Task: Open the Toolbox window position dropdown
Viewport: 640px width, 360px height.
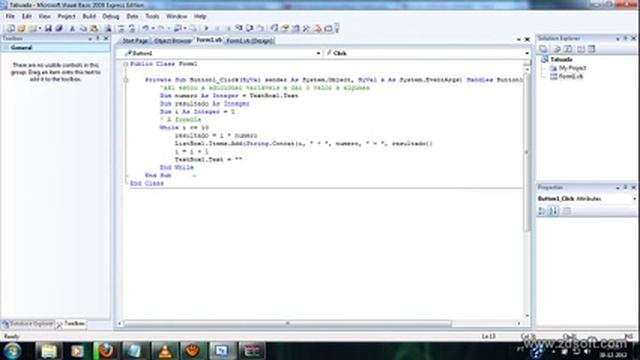Action: coord(90,38)
